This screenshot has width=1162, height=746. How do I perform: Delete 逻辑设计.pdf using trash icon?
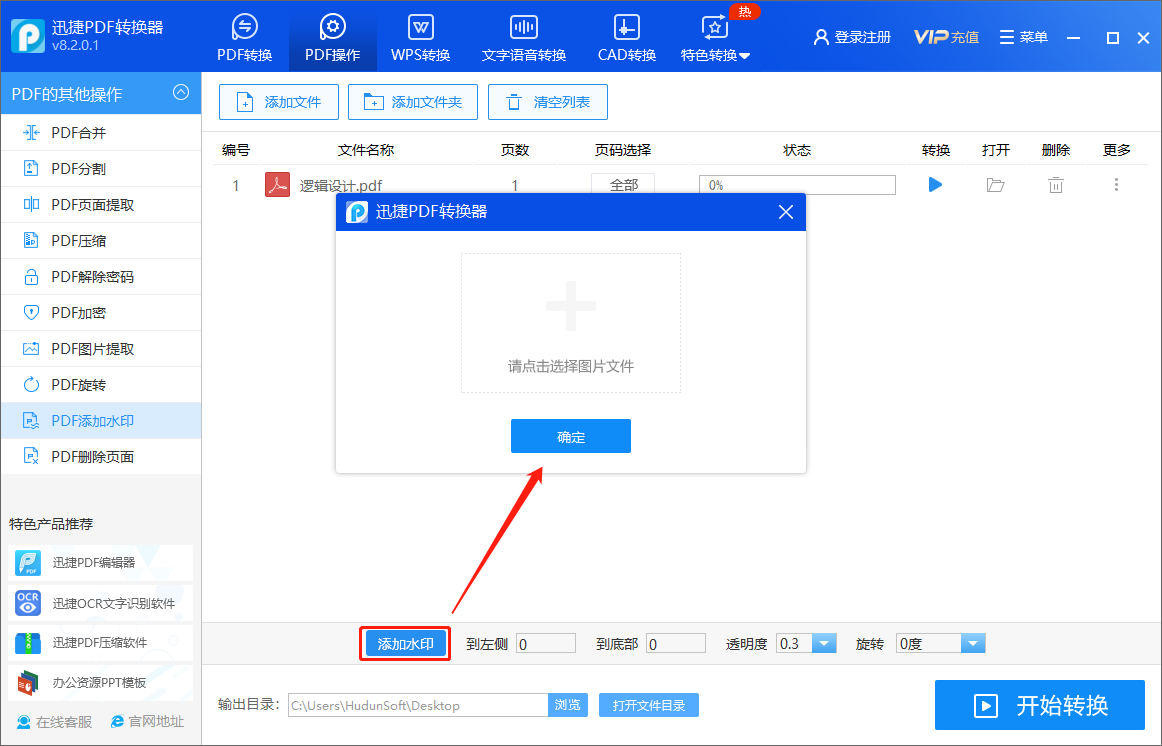1055,184
